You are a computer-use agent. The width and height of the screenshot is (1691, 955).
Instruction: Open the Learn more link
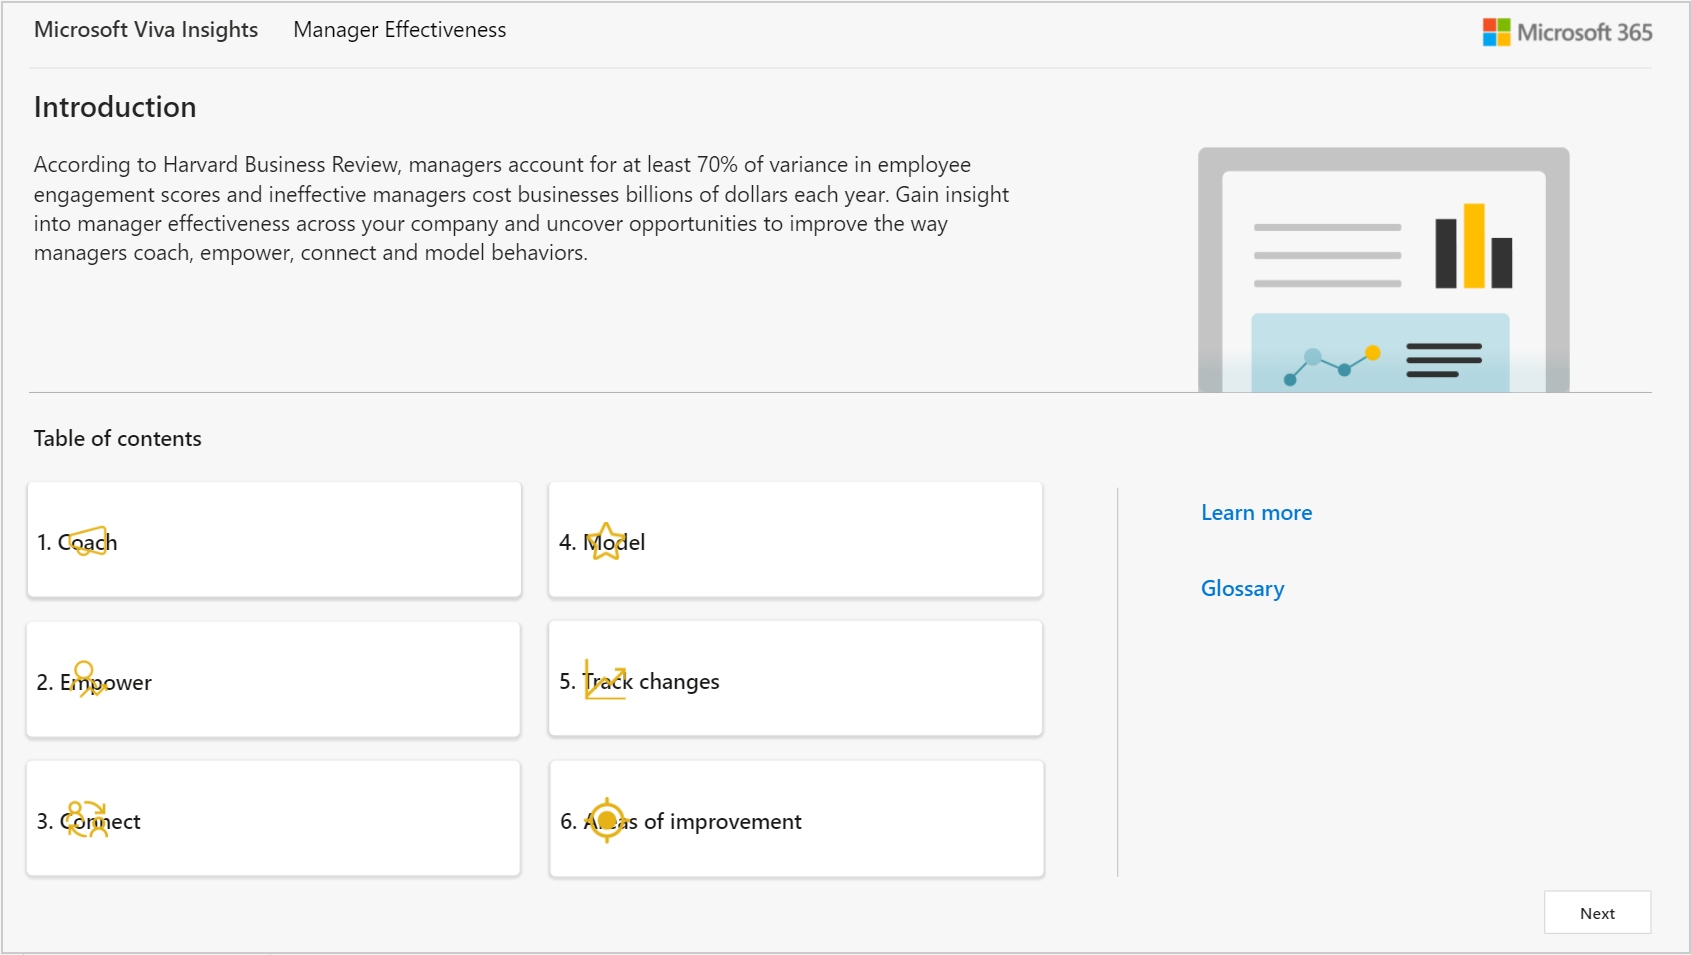pos(1256,513)
